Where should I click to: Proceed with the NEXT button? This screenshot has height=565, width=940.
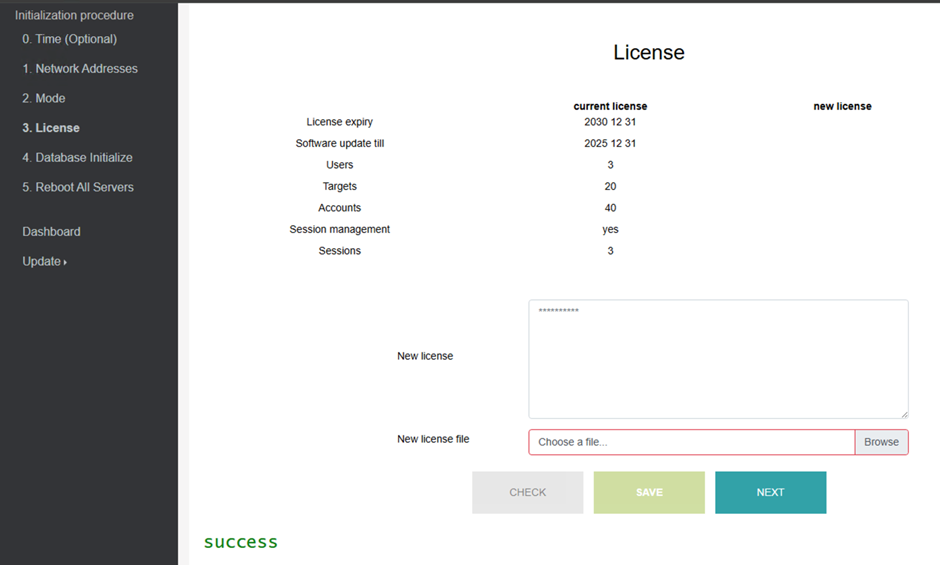coord(770,492)
